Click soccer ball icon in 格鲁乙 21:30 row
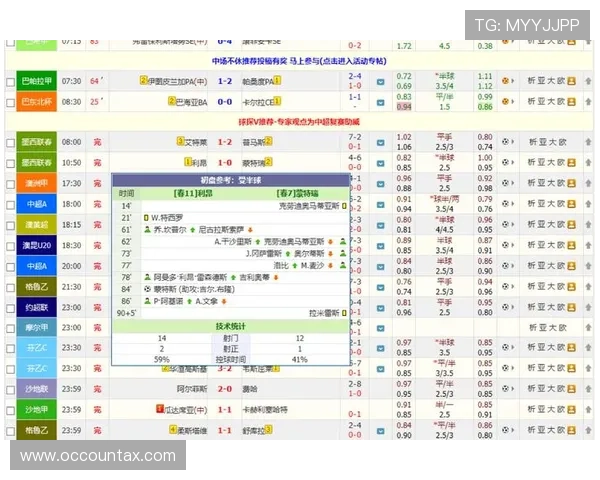This screenshot has width=600, height=480. (x=505, y=287)
